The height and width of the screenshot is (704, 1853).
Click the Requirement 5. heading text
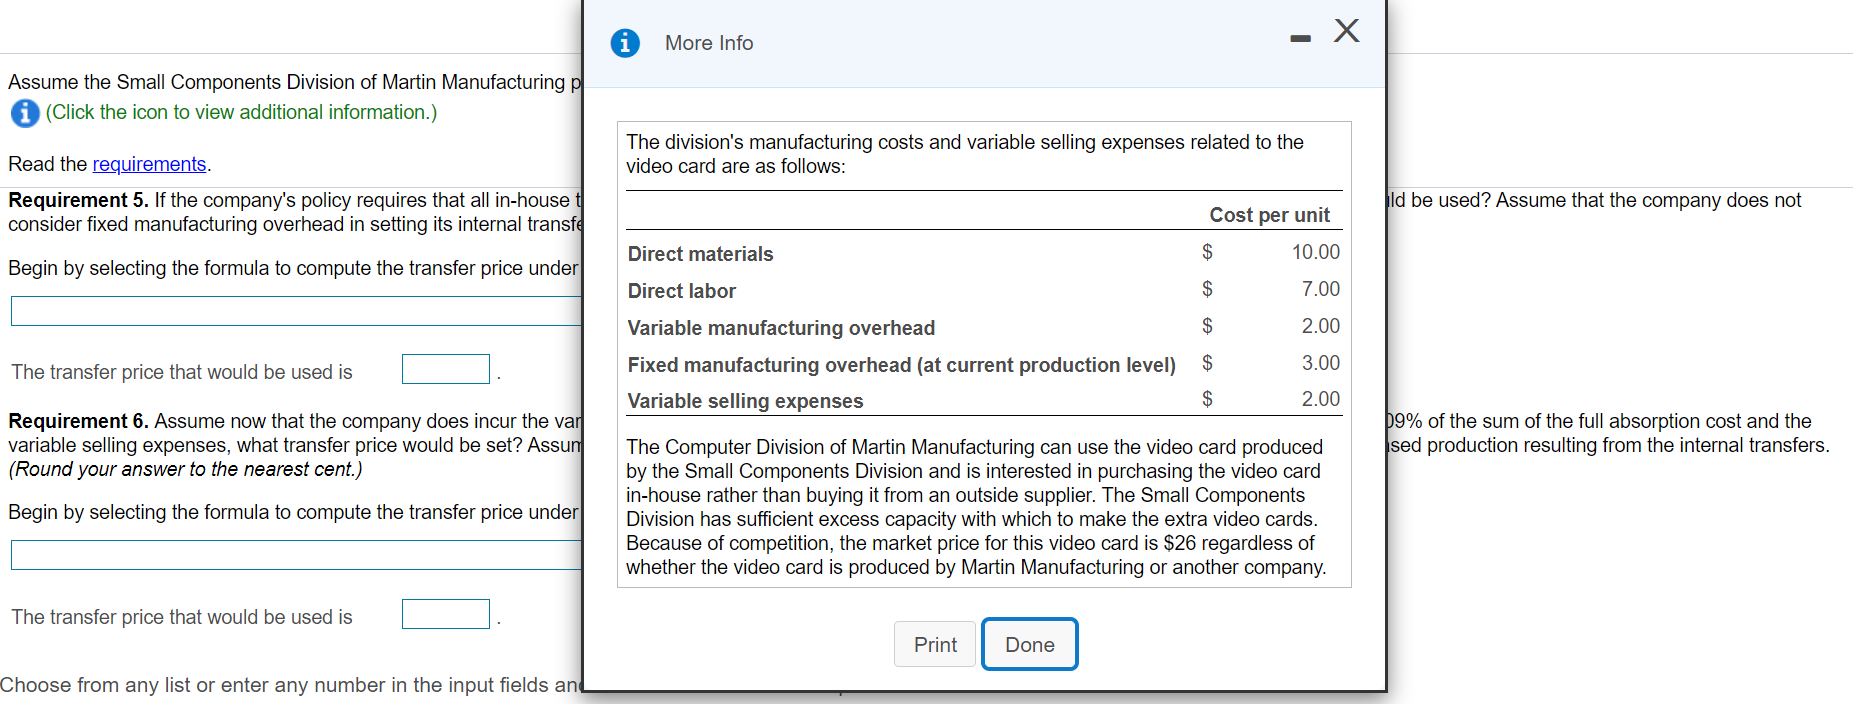78,200
